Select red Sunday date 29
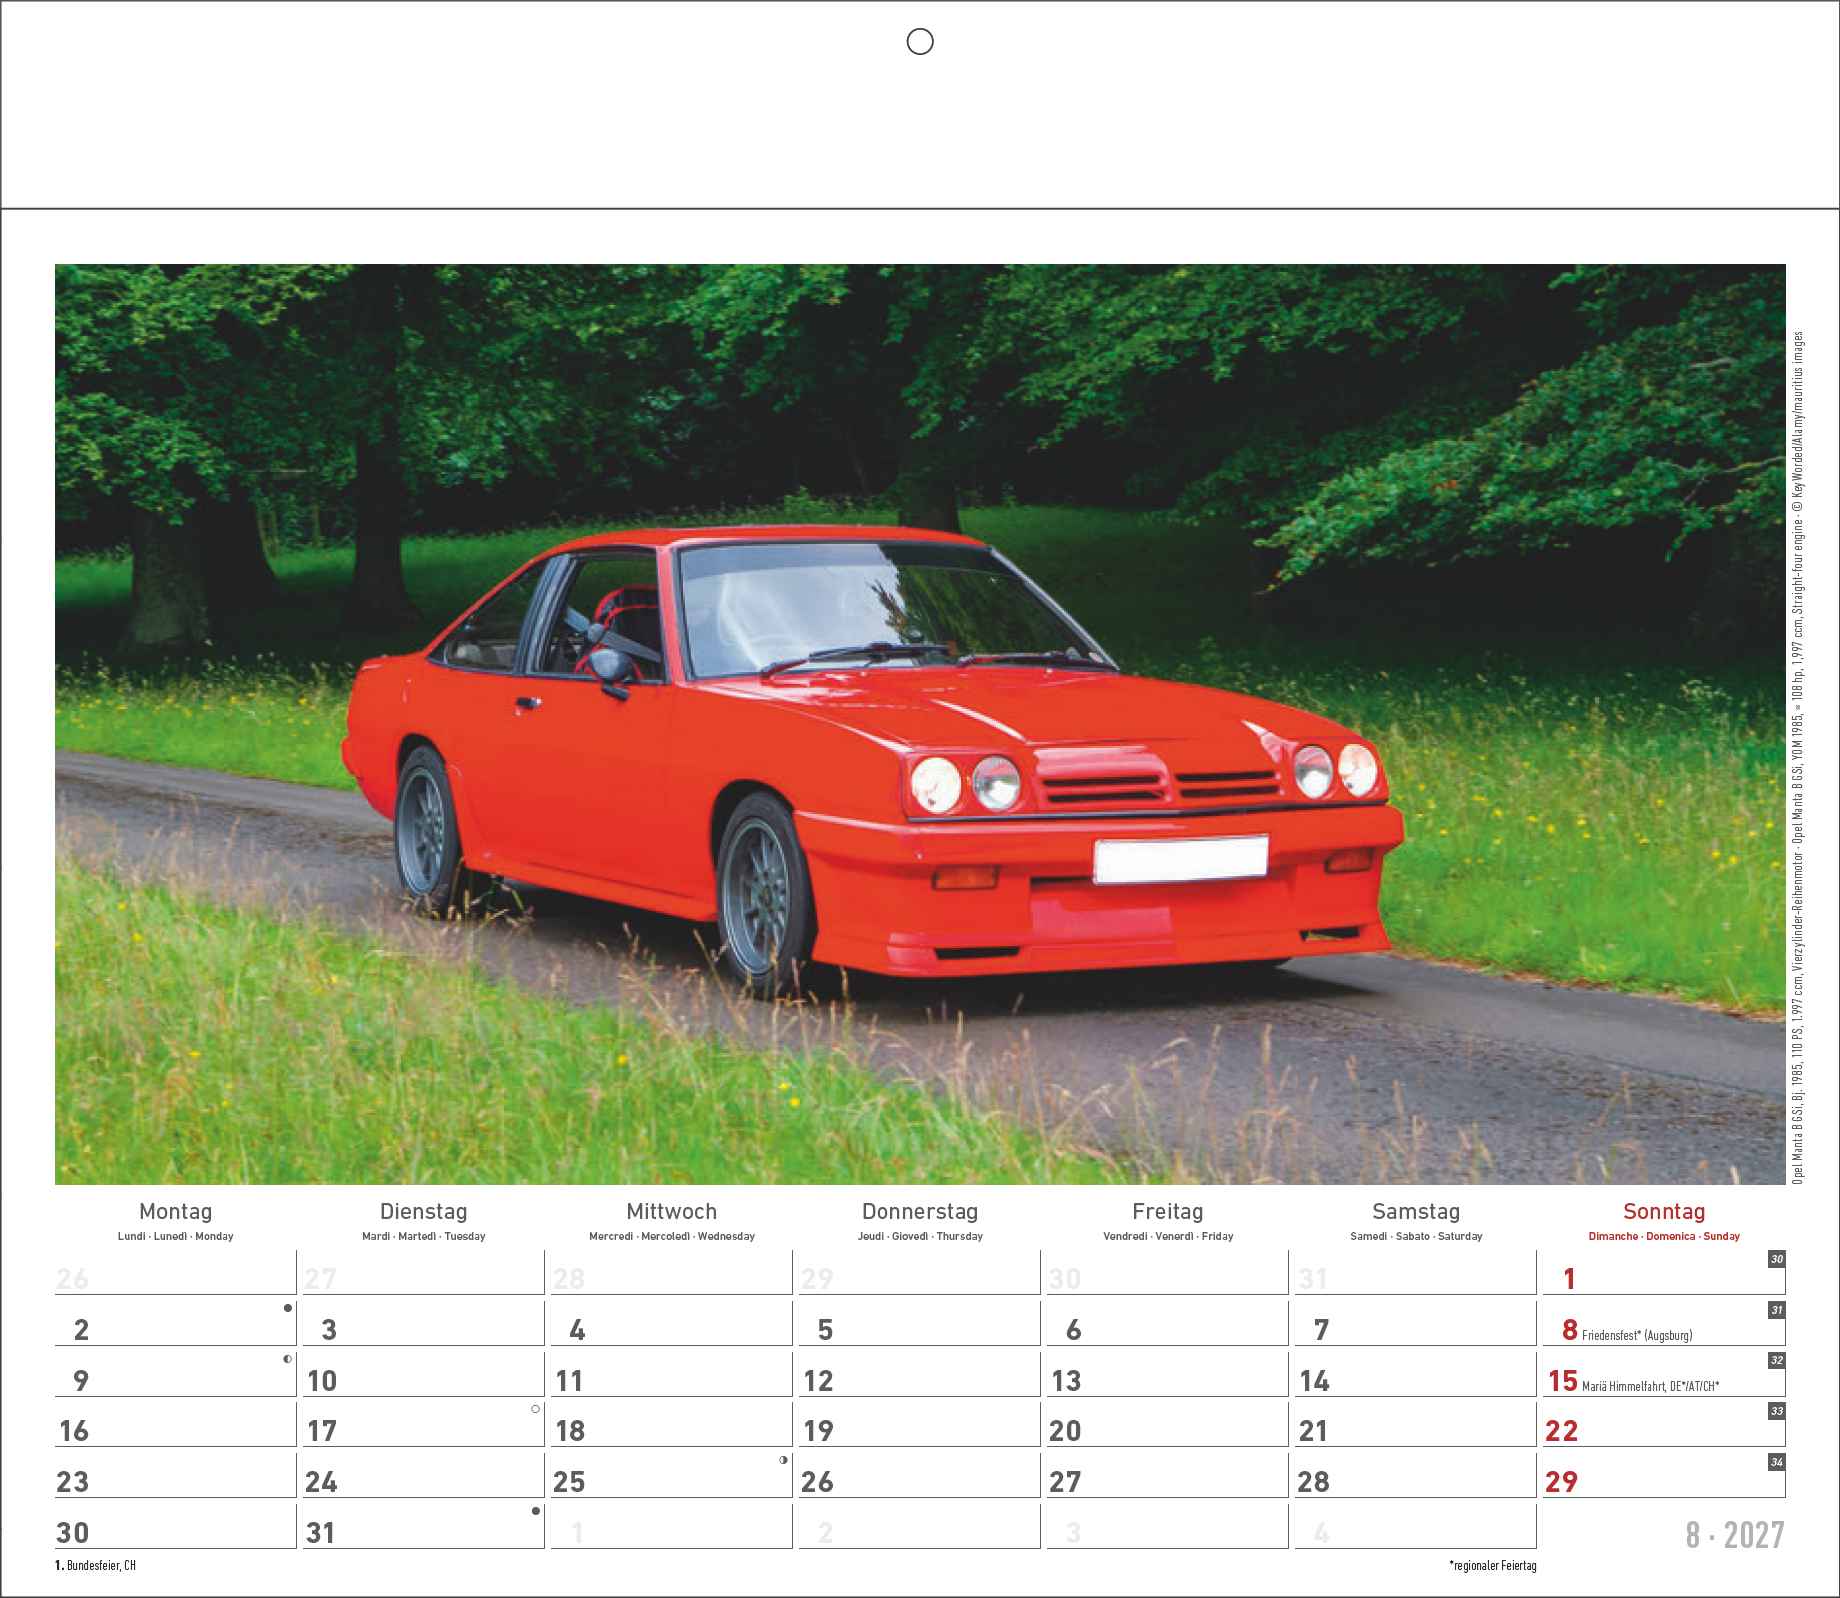 [x=1562, y=1482]
